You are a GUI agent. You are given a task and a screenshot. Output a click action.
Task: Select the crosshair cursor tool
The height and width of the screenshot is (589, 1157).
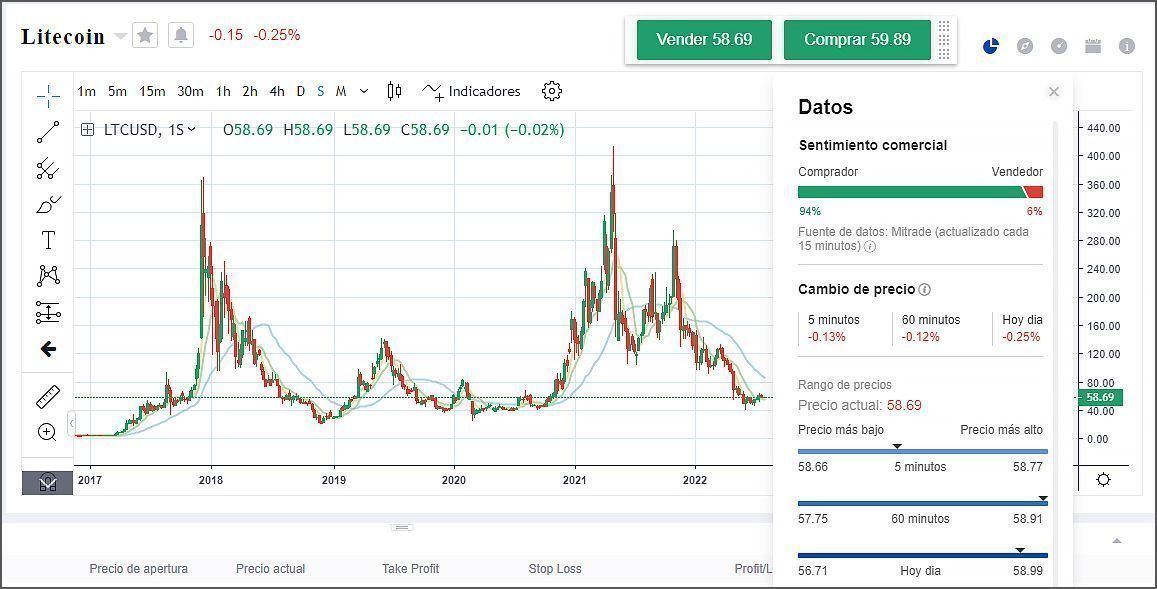click(48, 96)
